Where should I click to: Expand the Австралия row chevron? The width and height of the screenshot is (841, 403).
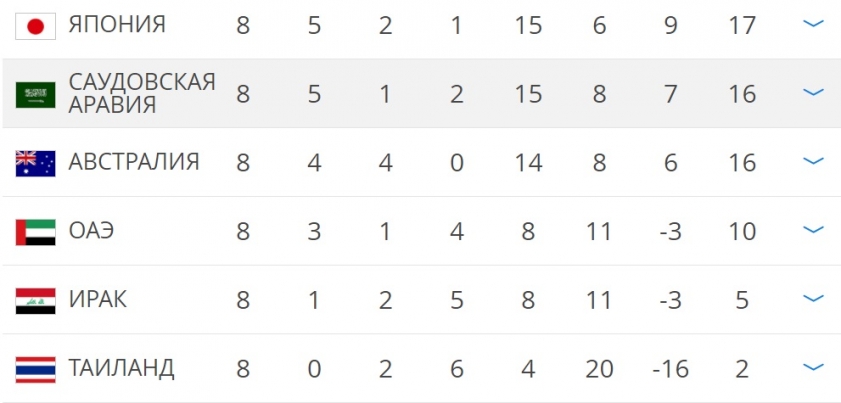(813, 160)
